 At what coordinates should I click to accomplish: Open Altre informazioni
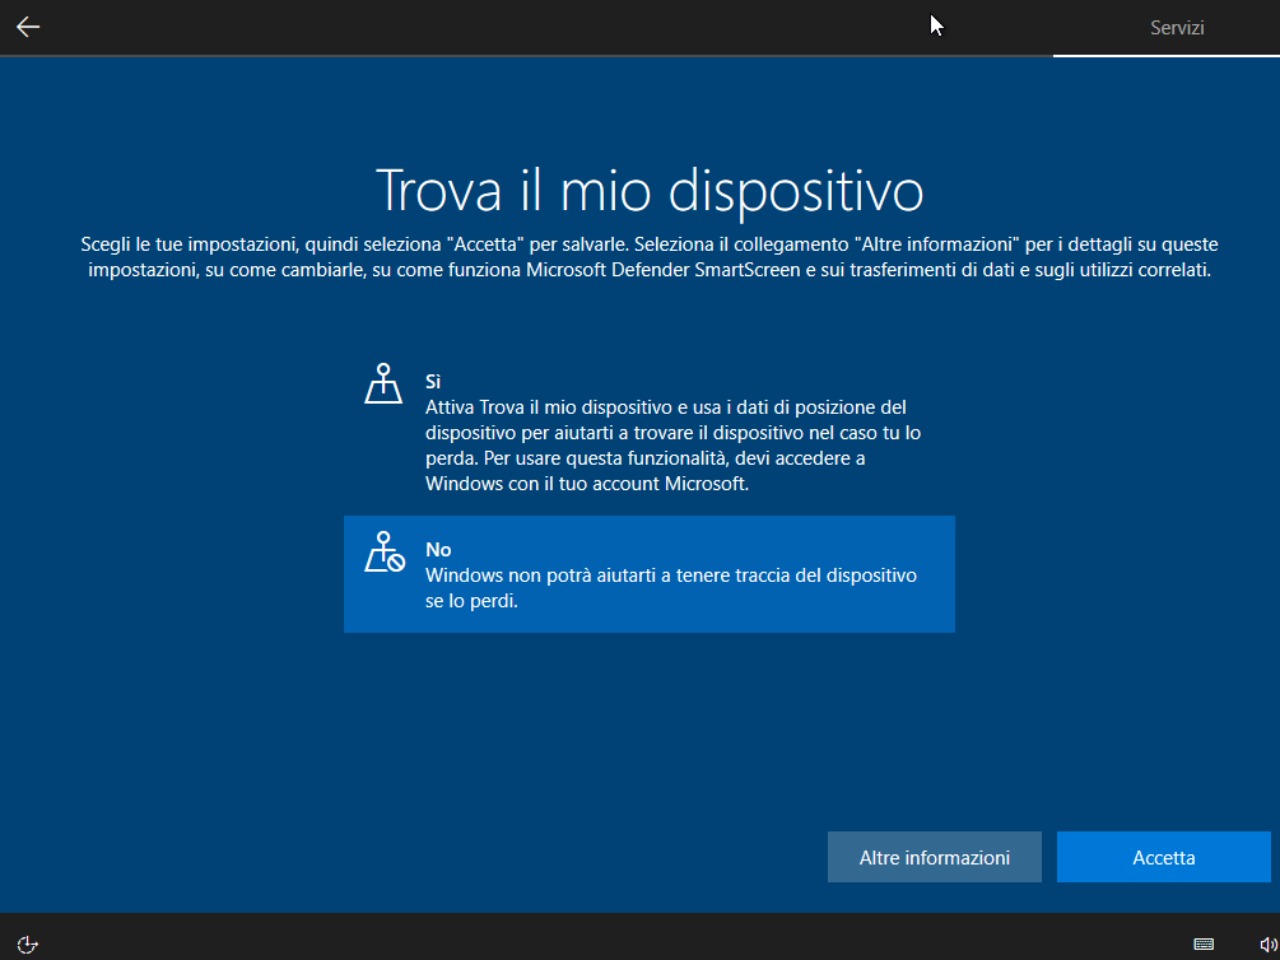(x=934, y=857)
